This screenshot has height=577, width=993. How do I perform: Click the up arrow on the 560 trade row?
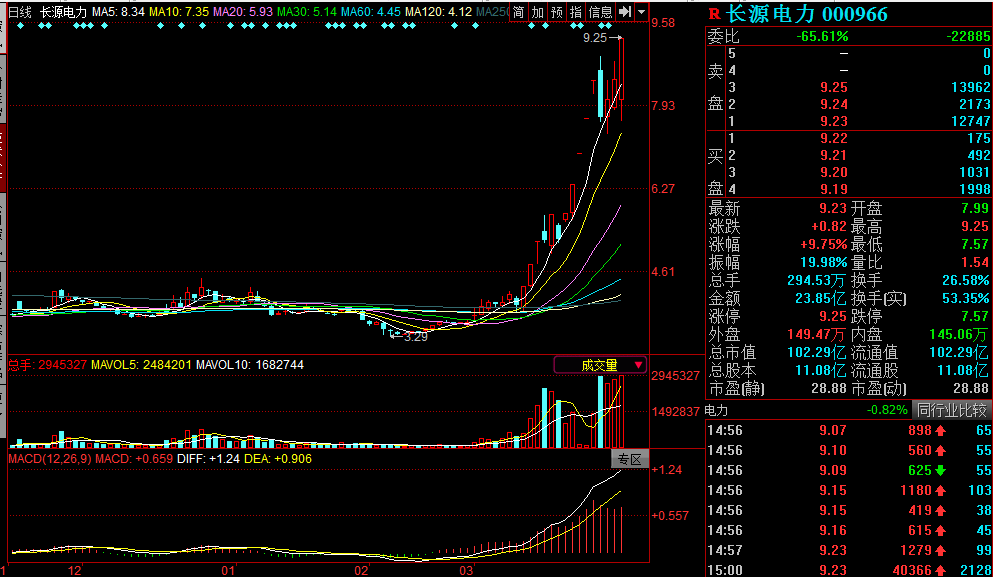(x=940, y=450)
